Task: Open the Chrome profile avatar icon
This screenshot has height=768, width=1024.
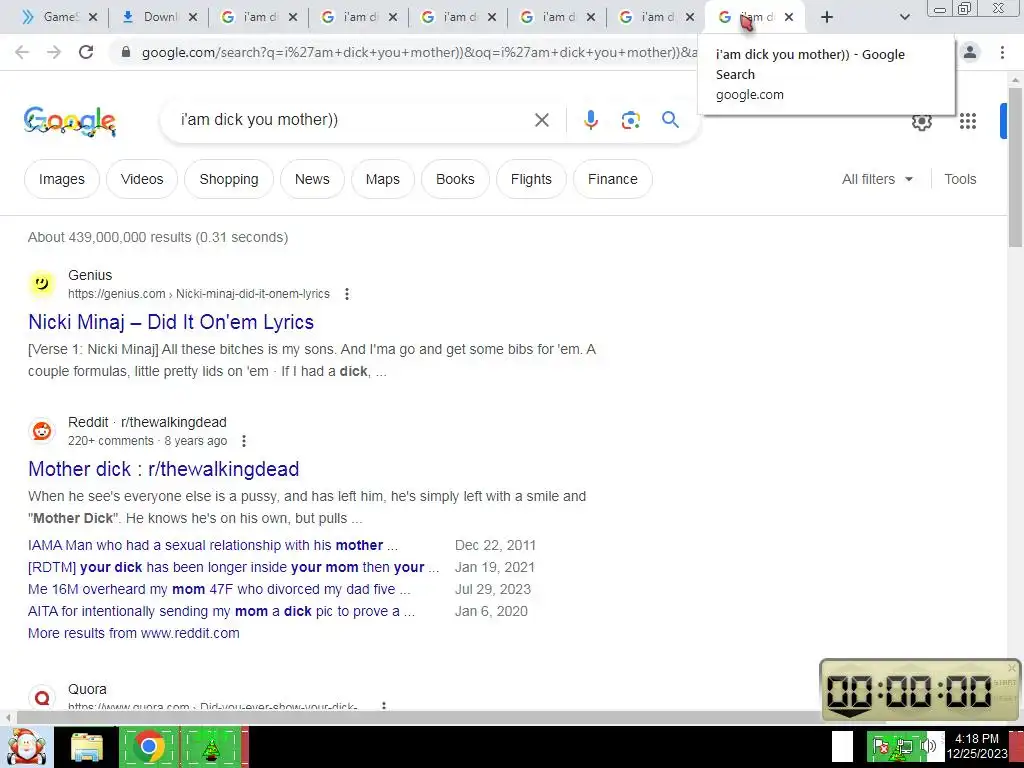Action: click(x=970, y=52)
